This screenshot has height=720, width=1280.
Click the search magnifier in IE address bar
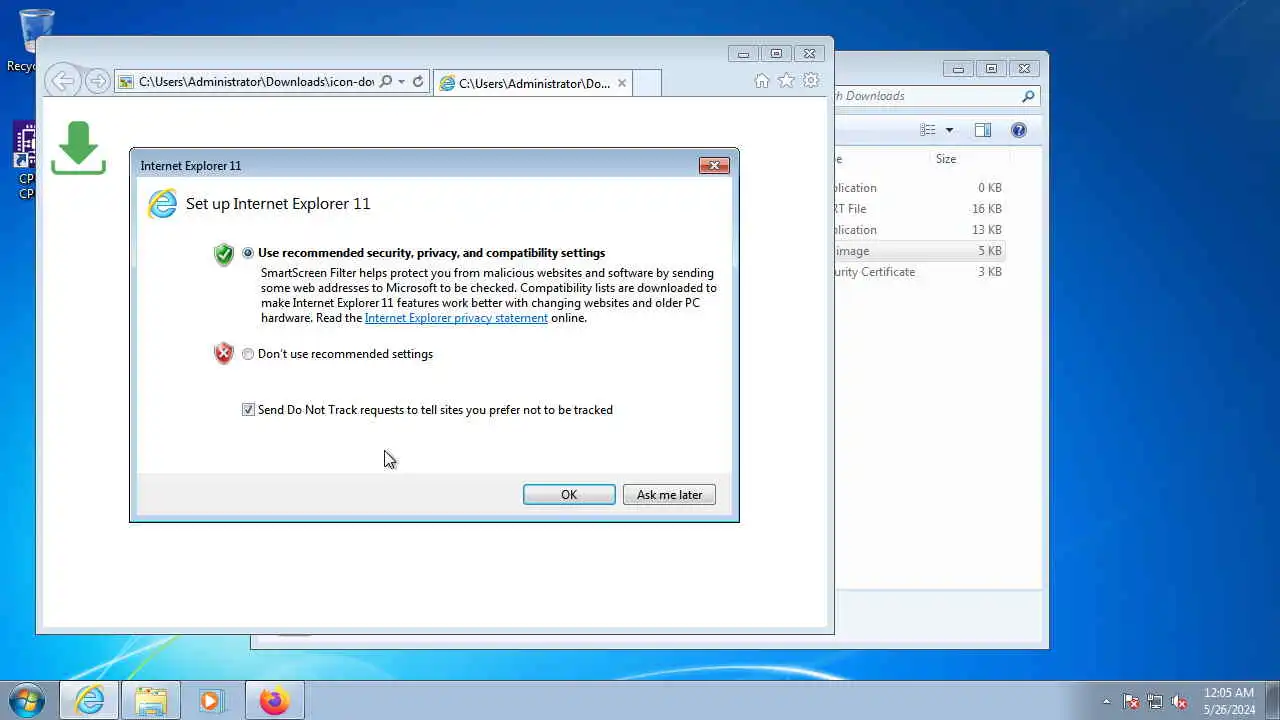pos(386,82)
